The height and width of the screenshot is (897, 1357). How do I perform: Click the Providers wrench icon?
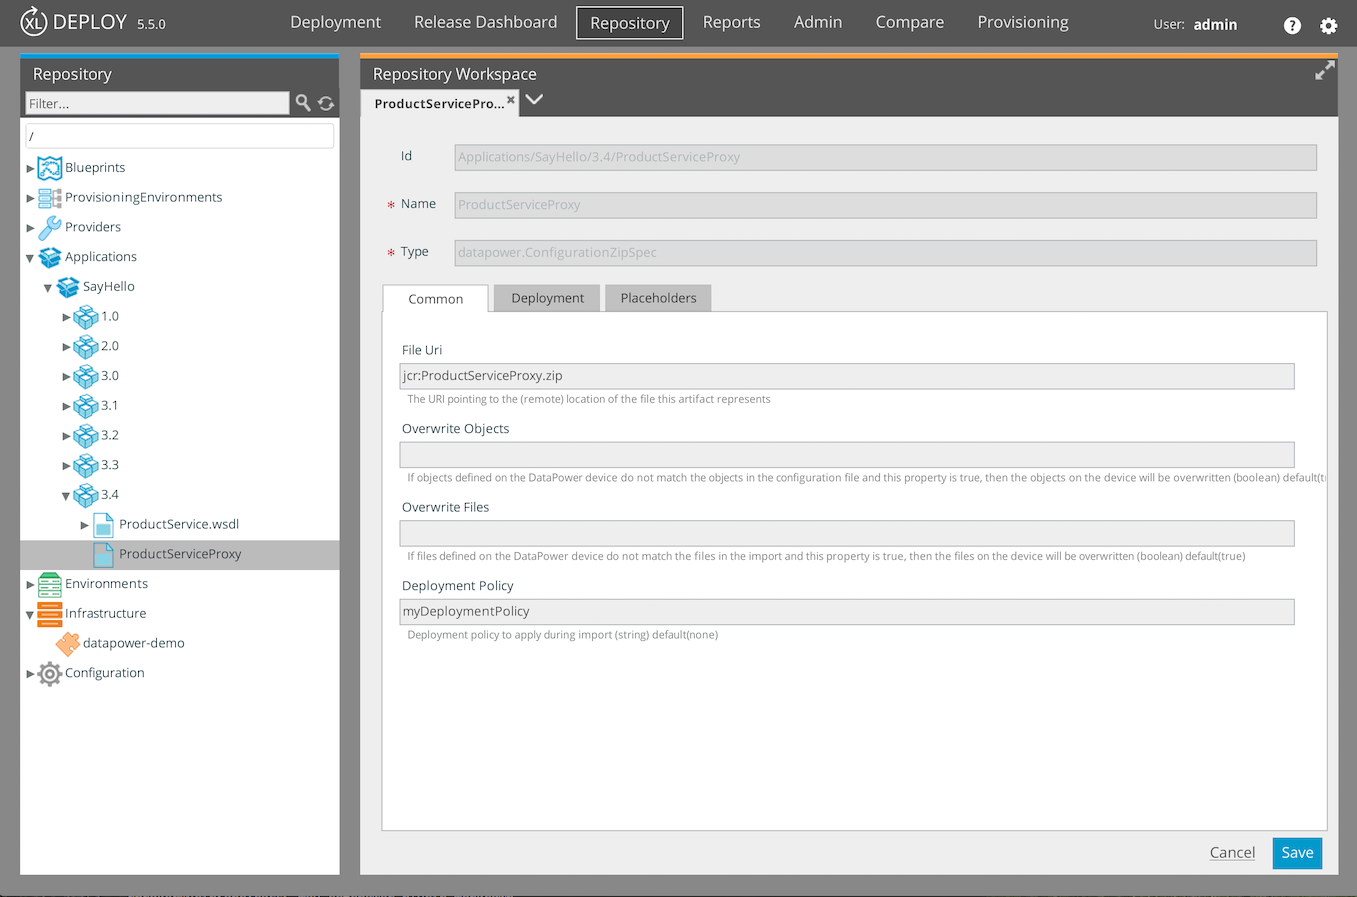click(x=50, y=227)
